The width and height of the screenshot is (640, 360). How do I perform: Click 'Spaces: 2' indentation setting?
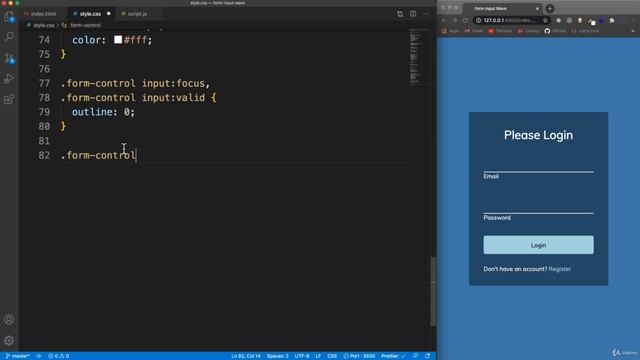278,356
